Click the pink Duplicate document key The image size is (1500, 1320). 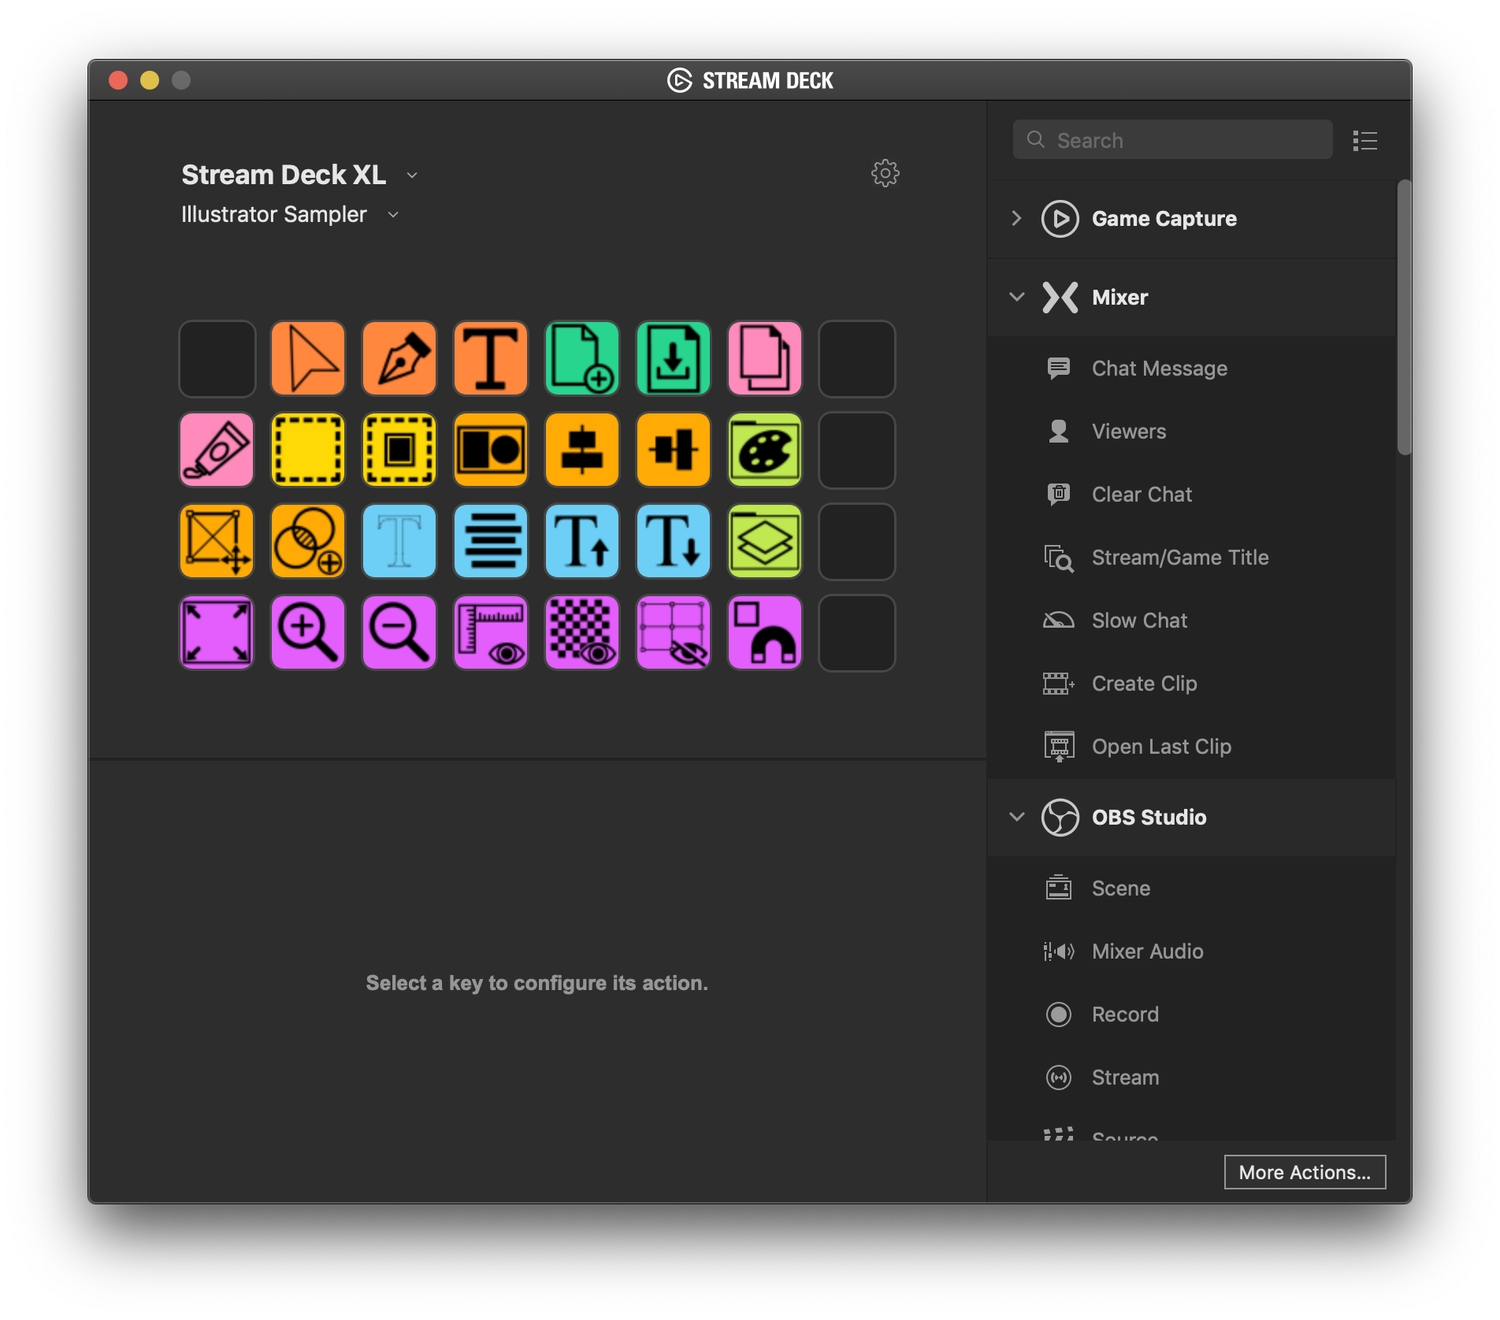[x=765, y=358]
